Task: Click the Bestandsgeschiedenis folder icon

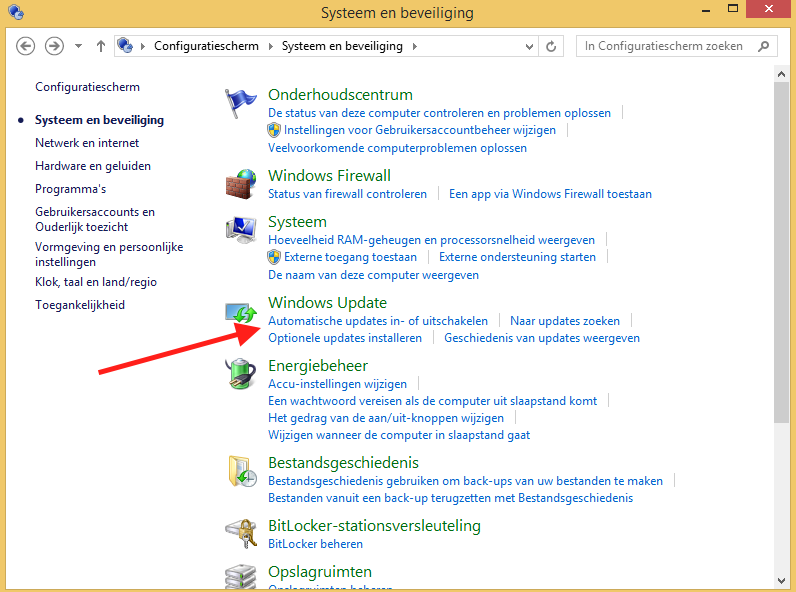Action: [241, 472]
